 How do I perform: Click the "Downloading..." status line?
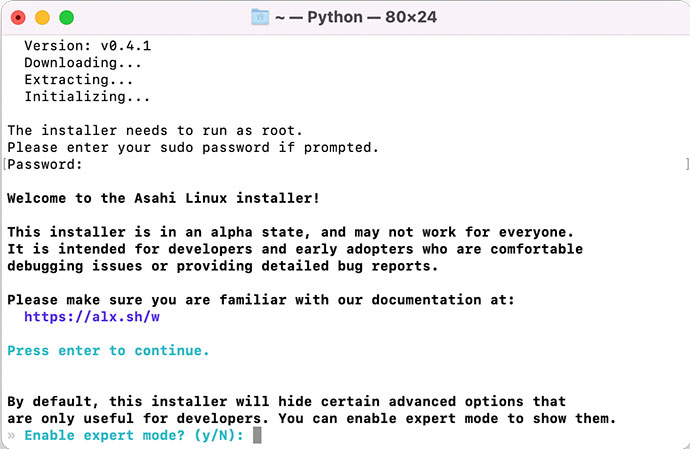point(79,62)
